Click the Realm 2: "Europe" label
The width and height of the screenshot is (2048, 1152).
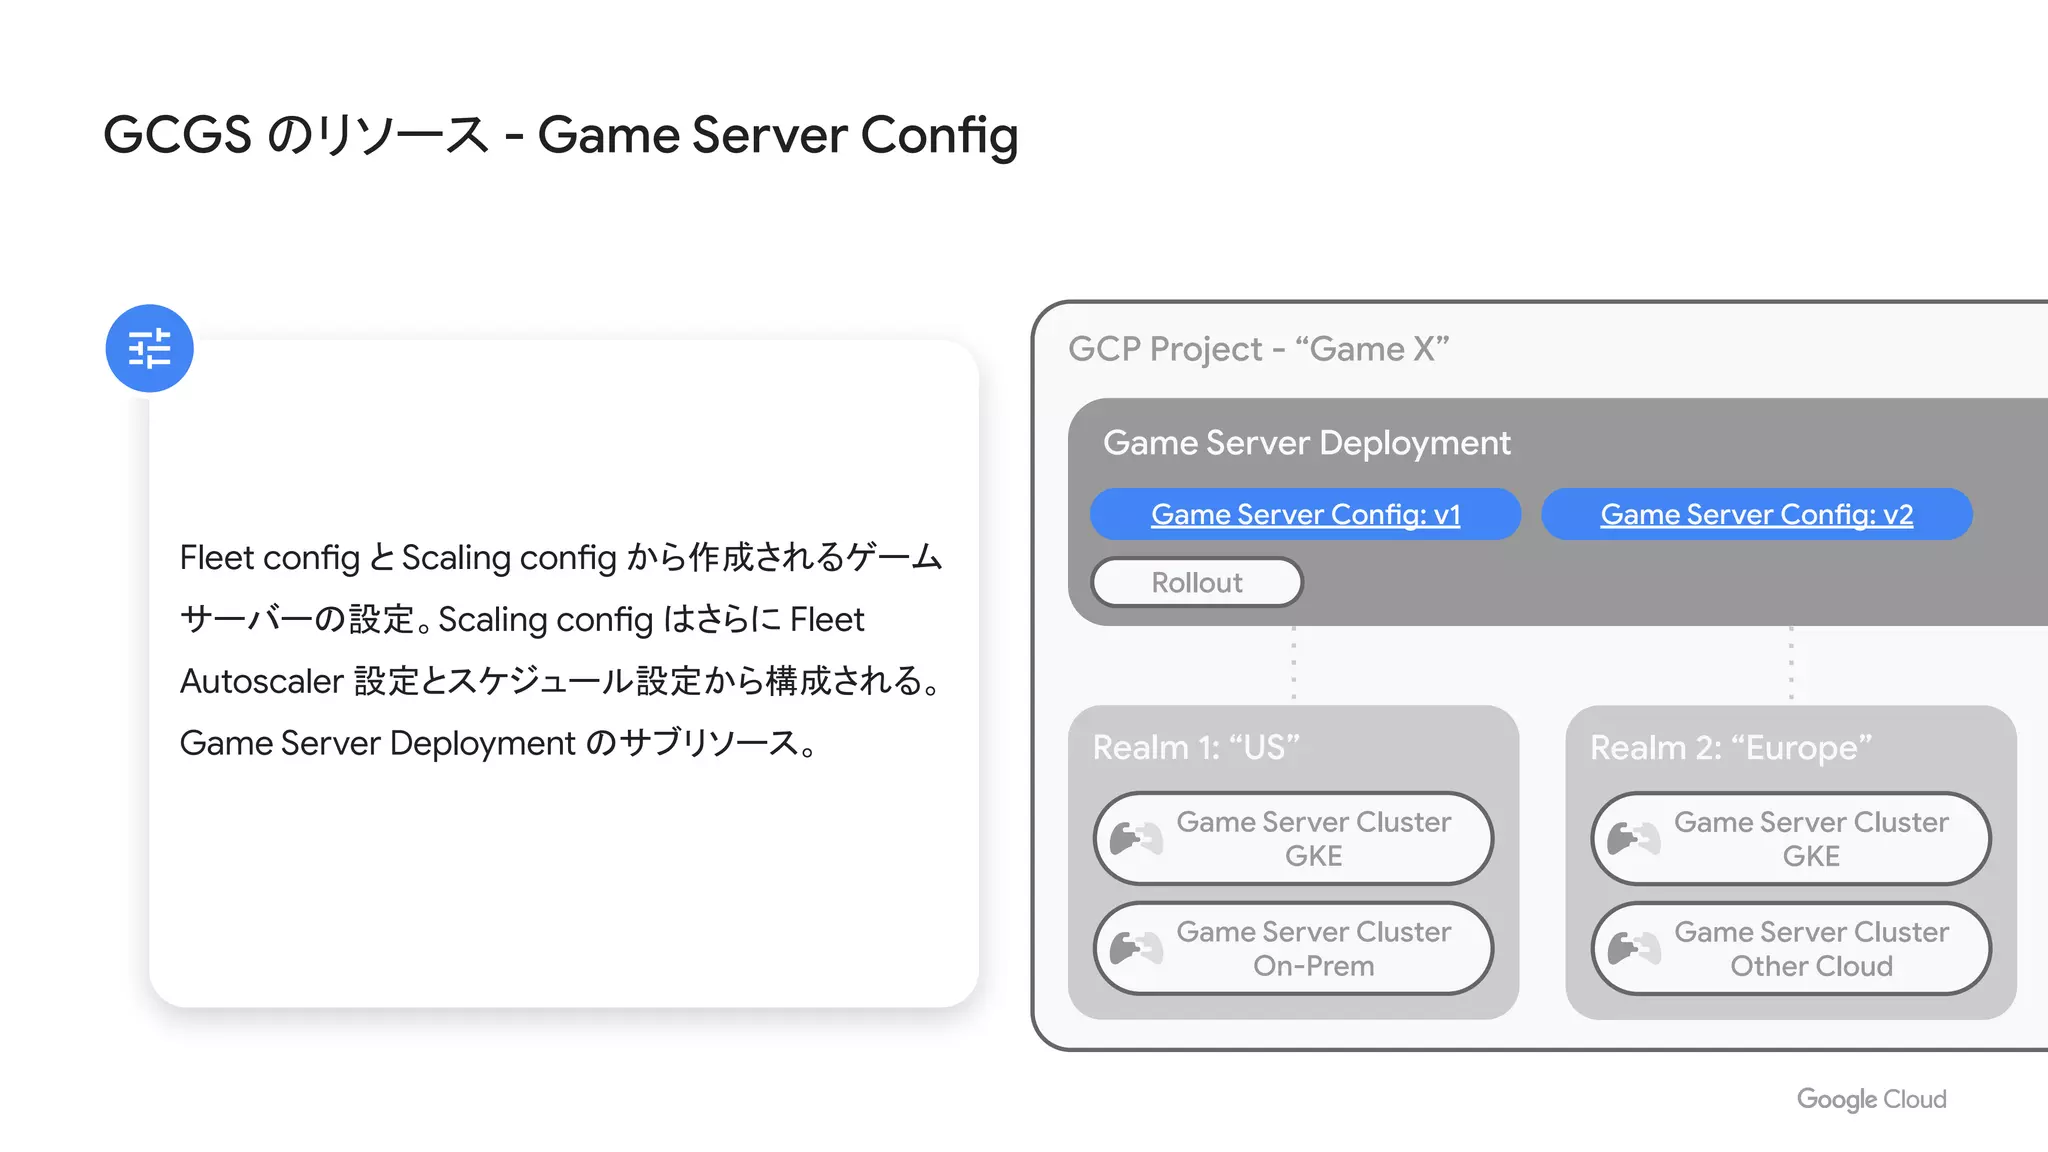[1731, 747]
